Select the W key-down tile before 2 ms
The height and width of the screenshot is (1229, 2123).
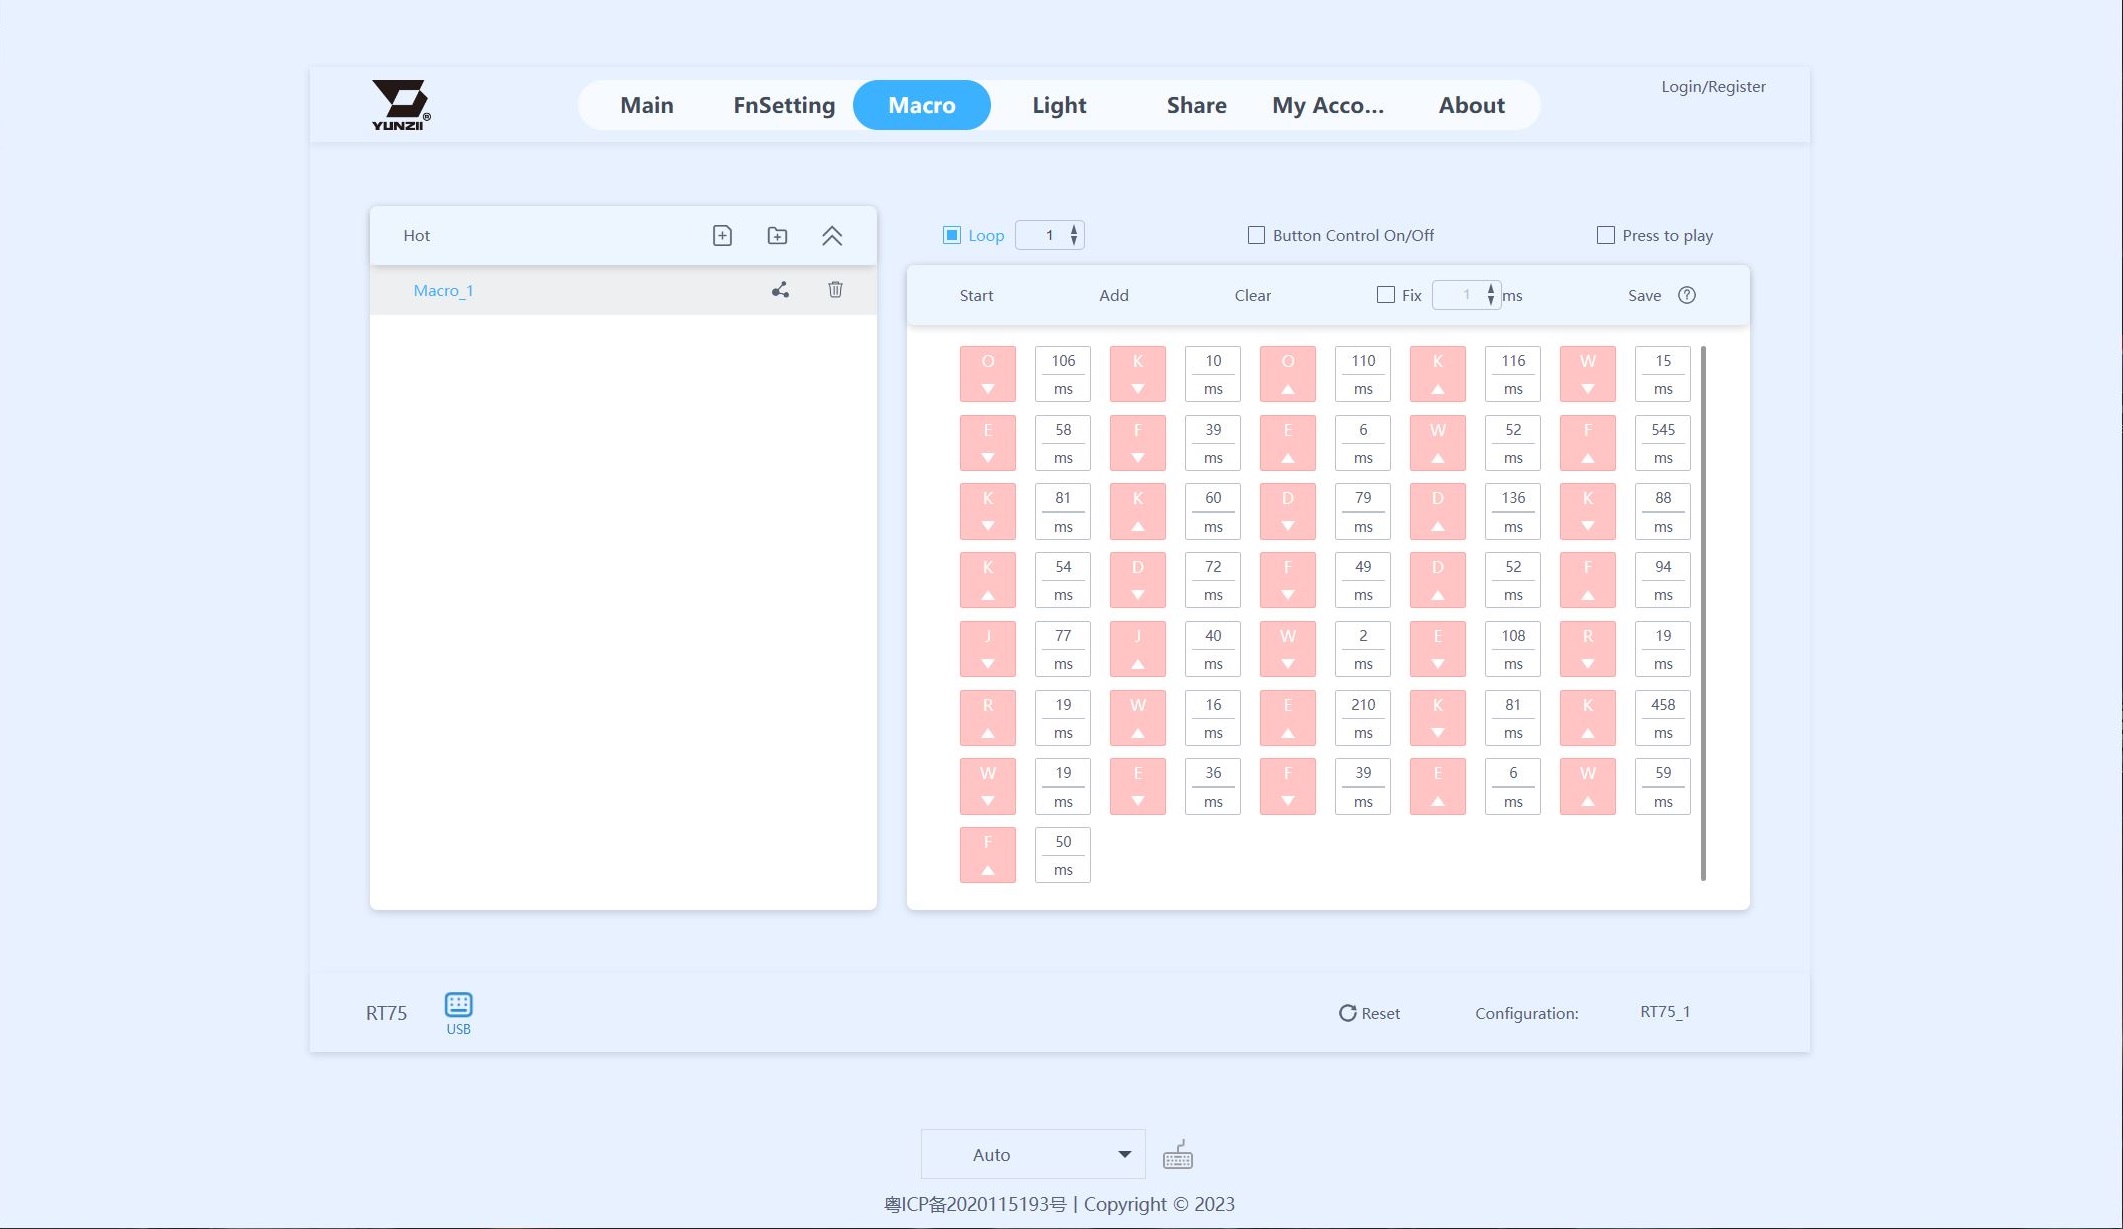pyautogui.click(x=1288, y=649)
